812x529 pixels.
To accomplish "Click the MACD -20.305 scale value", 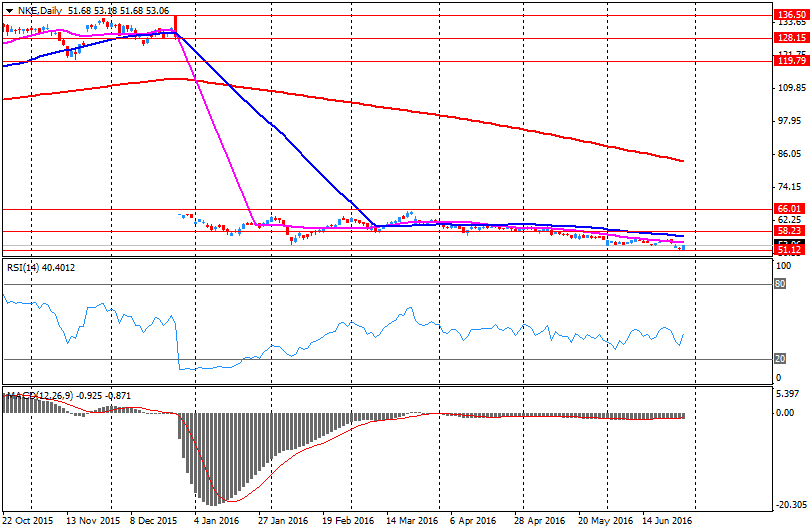I will point(790,505).
